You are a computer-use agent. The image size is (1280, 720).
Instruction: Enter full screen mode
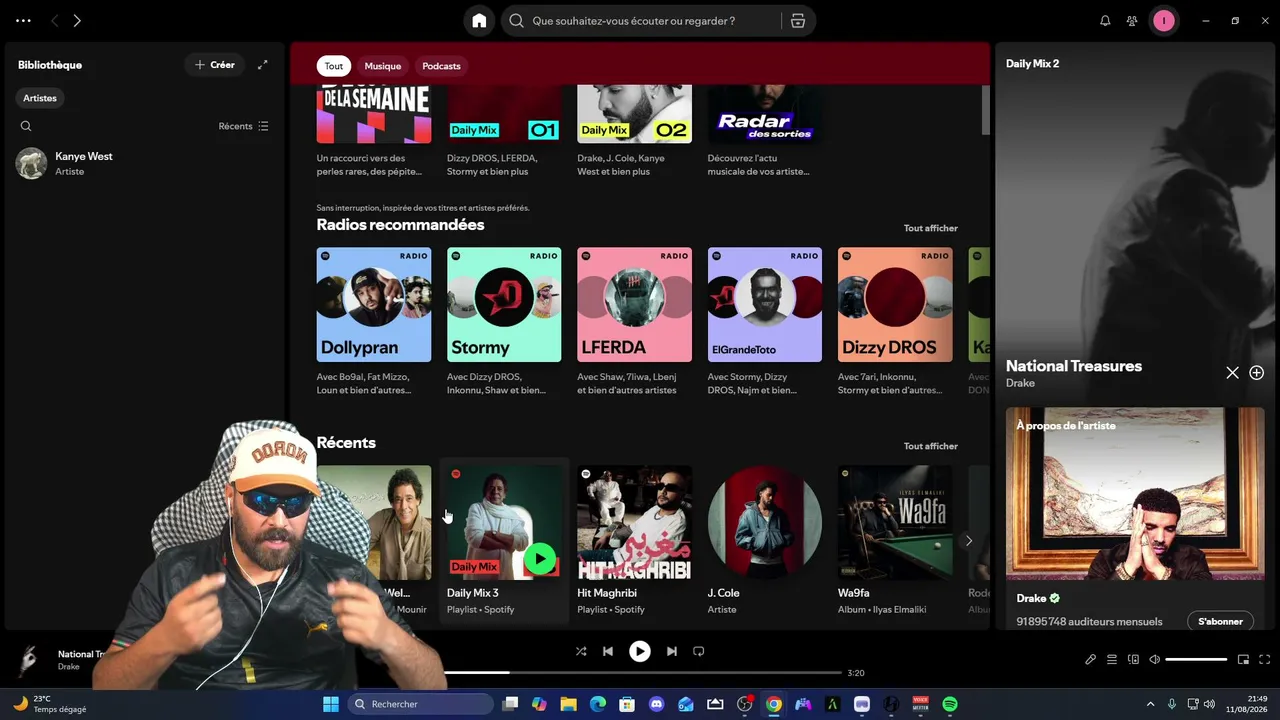1265,659
